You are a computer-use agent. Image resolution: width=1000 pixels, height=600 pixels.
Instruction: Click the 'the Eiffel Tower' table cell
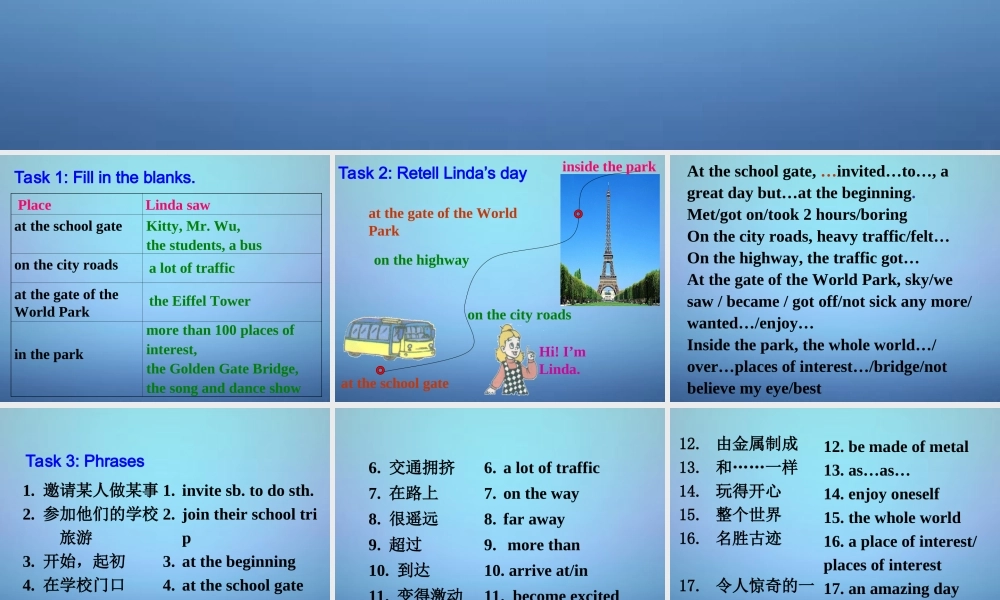click(x=200, y=301)
